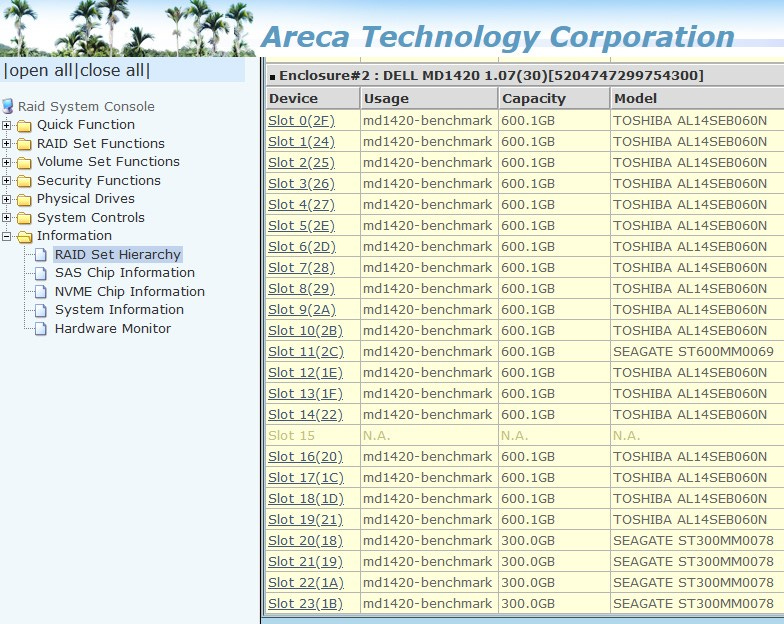Open the Slot 11(2C) device link
Screen dimensions: 784x624
306,352
